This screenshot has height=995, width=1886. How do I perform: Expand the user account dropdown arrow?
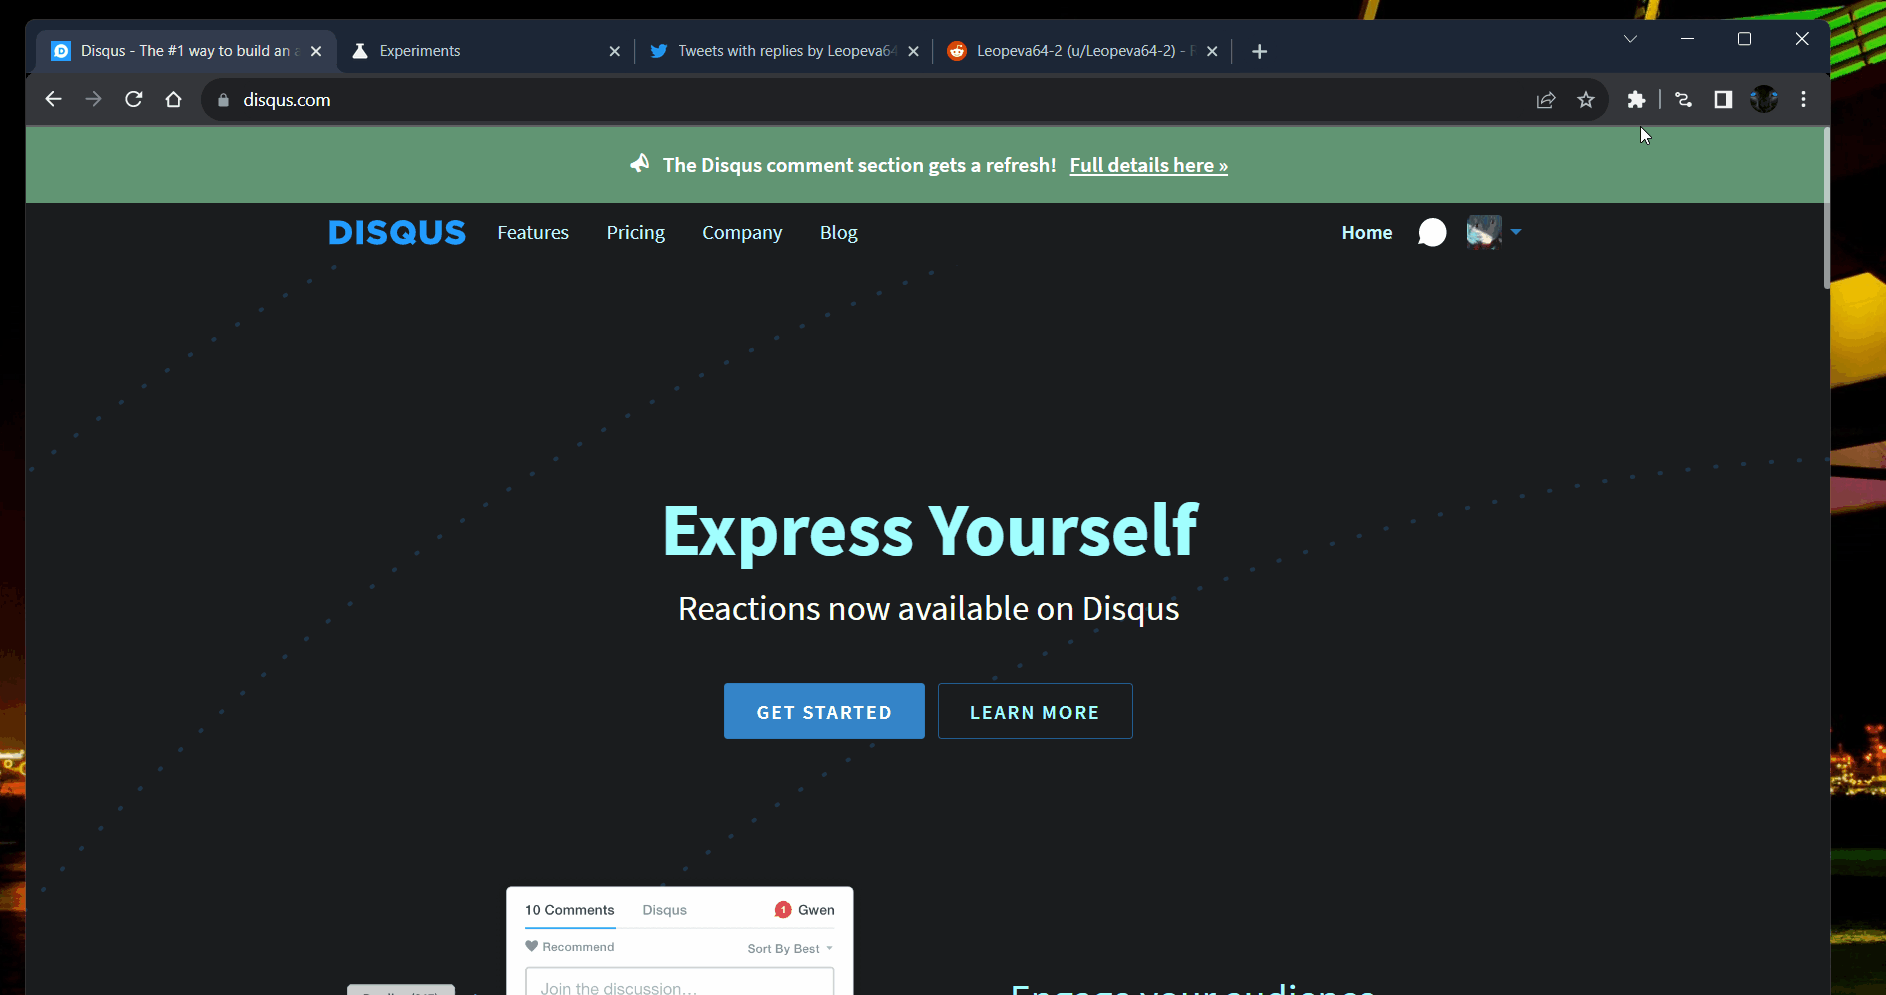pos(1516,232)
